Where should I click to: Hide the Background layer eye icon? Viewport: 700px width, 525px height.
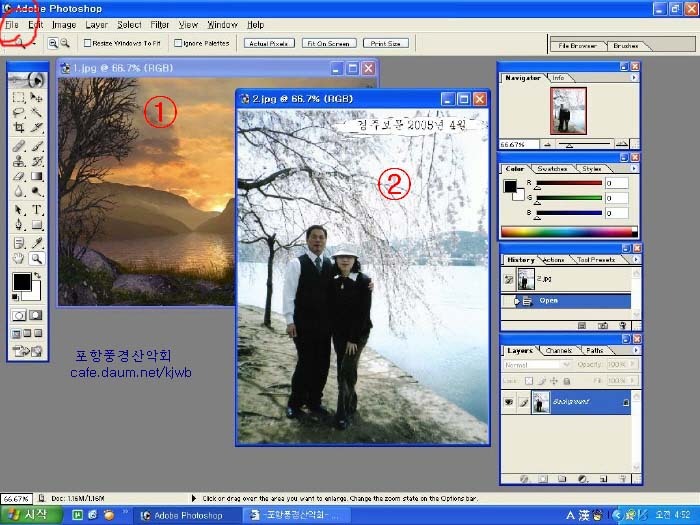tap(508, 402)
